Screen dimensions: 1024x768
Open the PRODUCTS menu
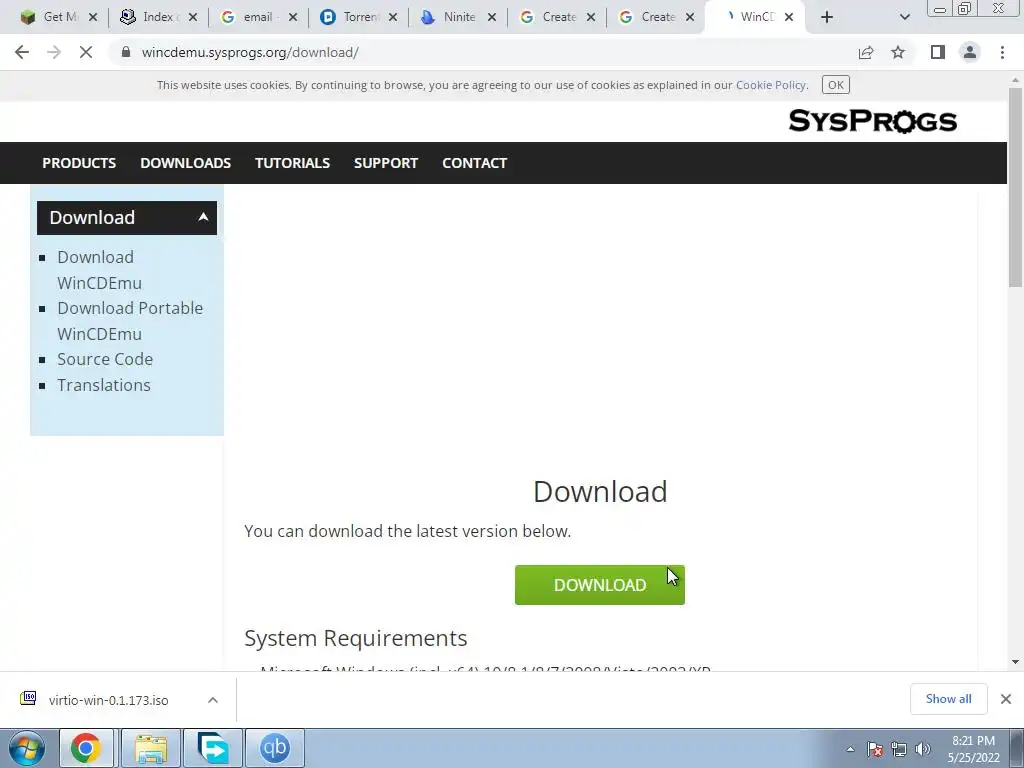pos(79,163)
